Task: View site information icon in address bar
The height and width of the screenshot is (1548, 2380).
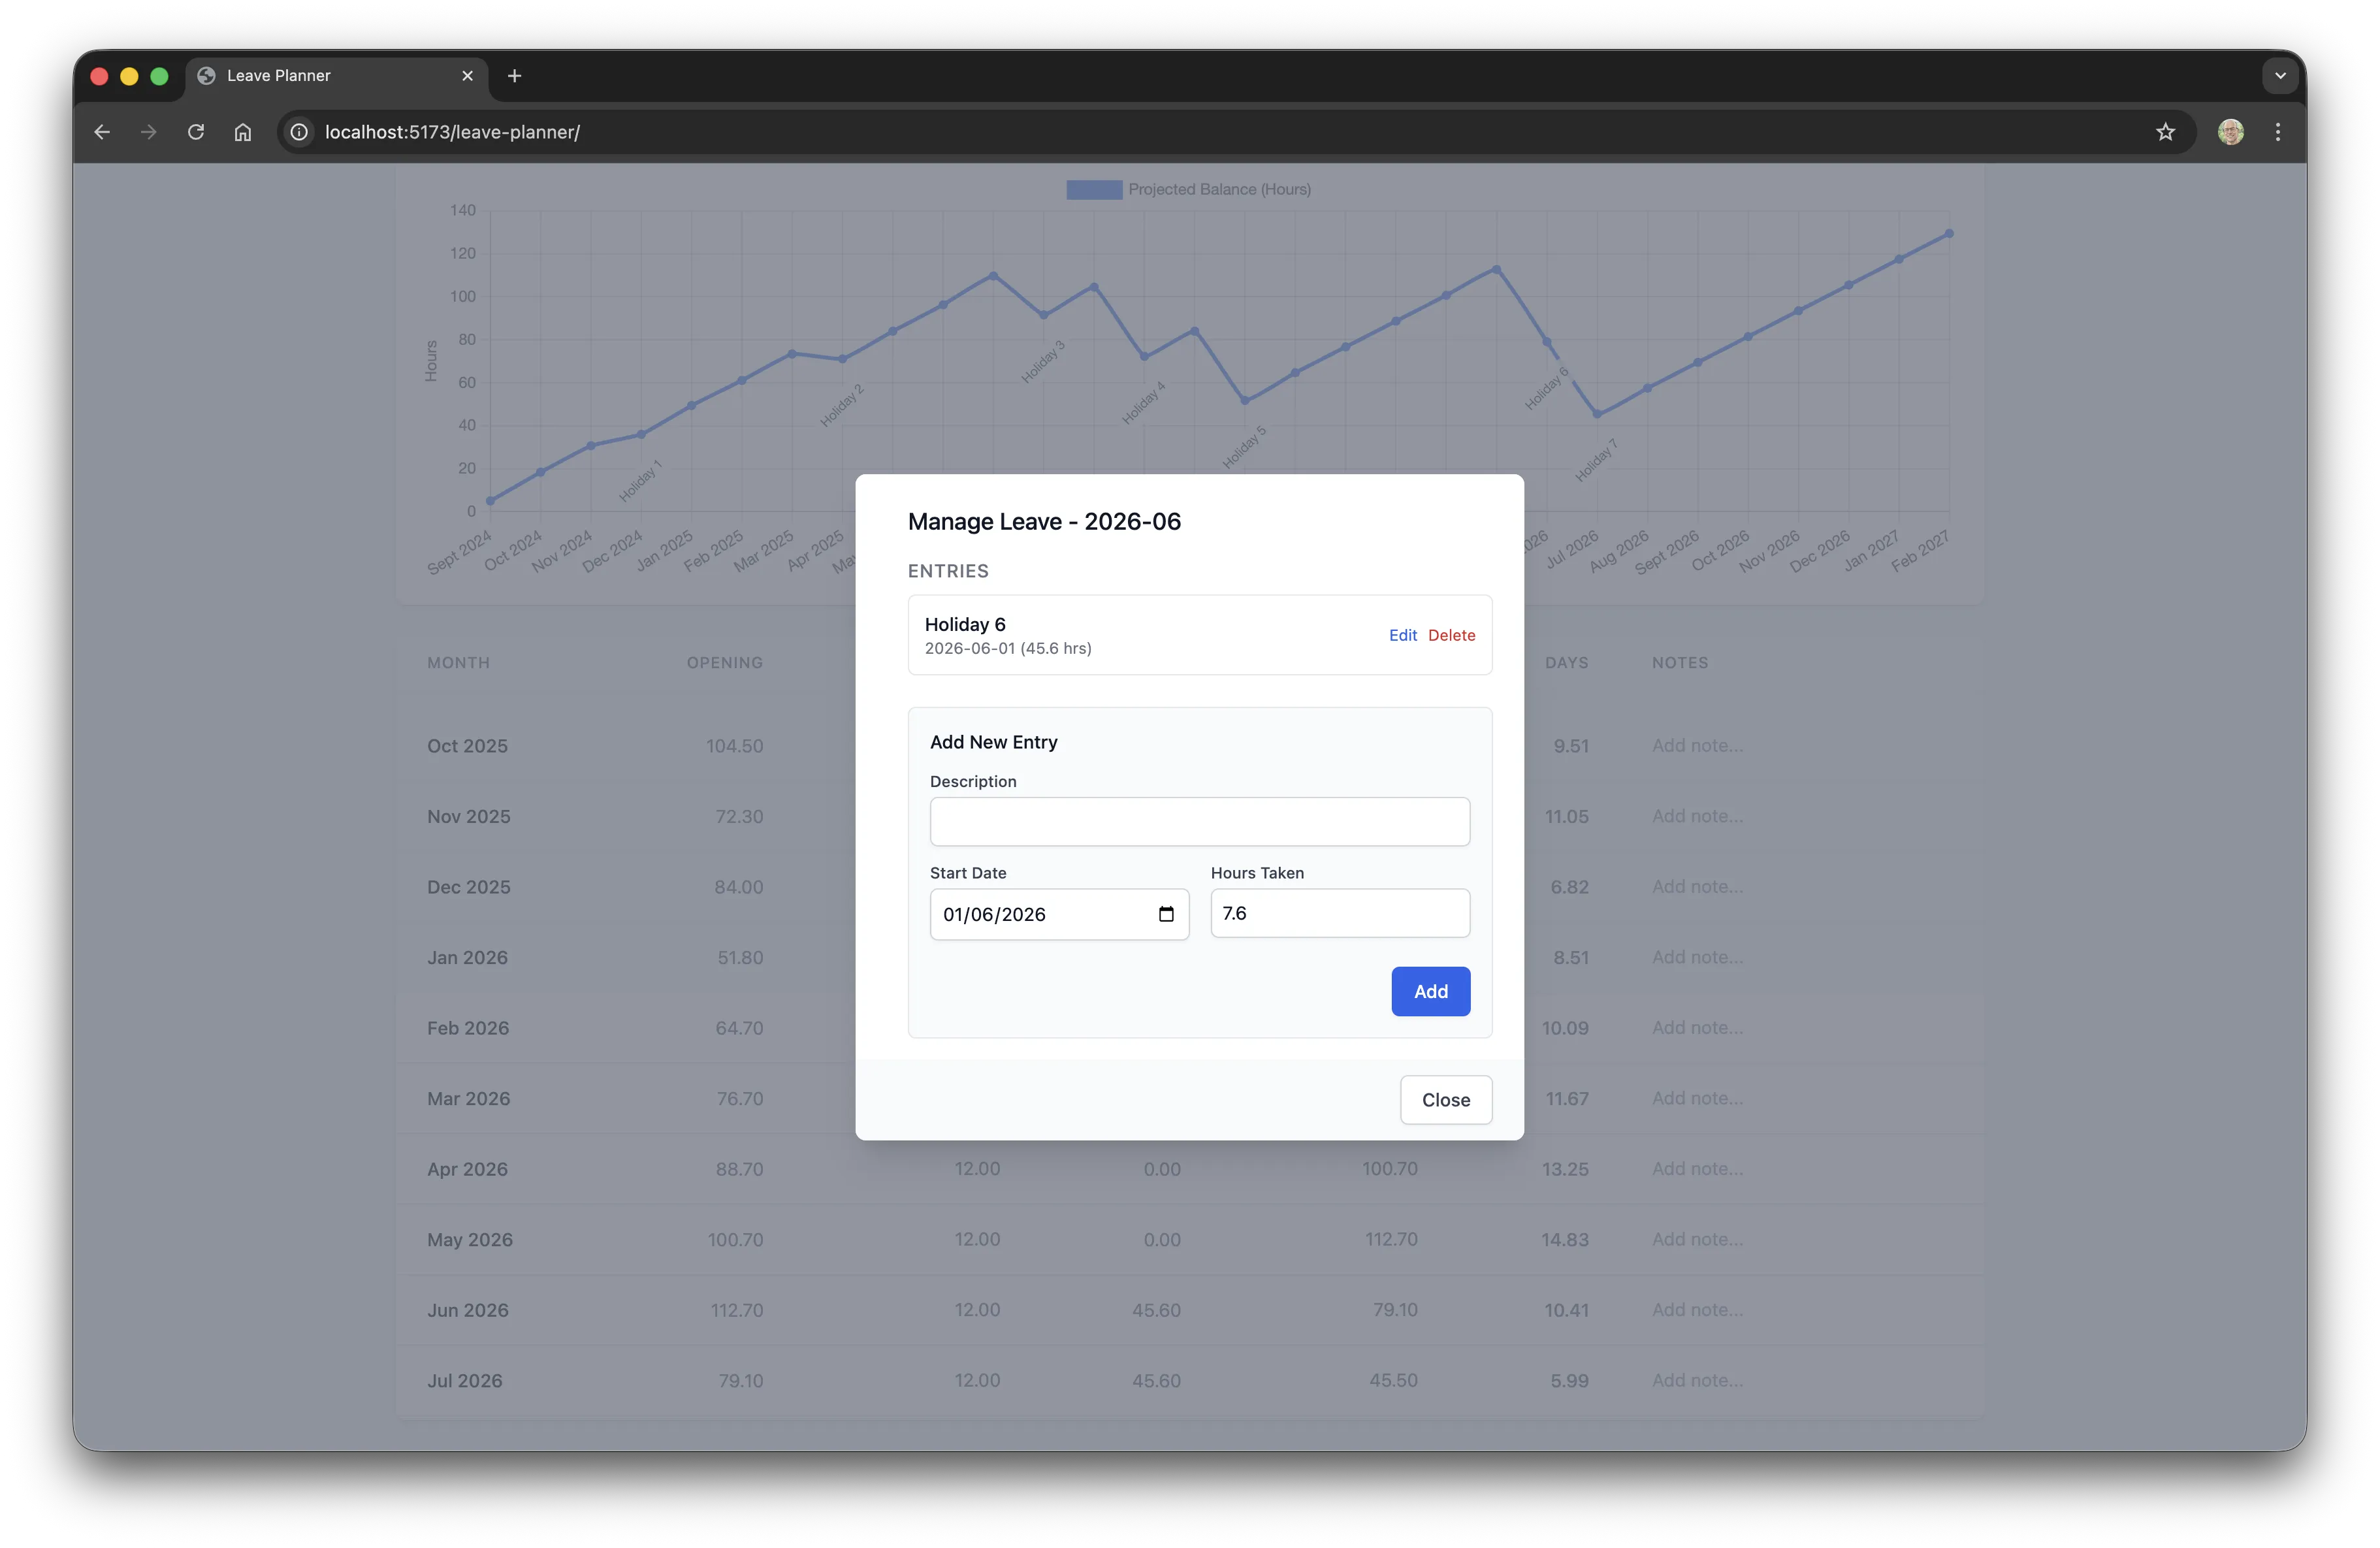Action: click(x=299, y=132)
